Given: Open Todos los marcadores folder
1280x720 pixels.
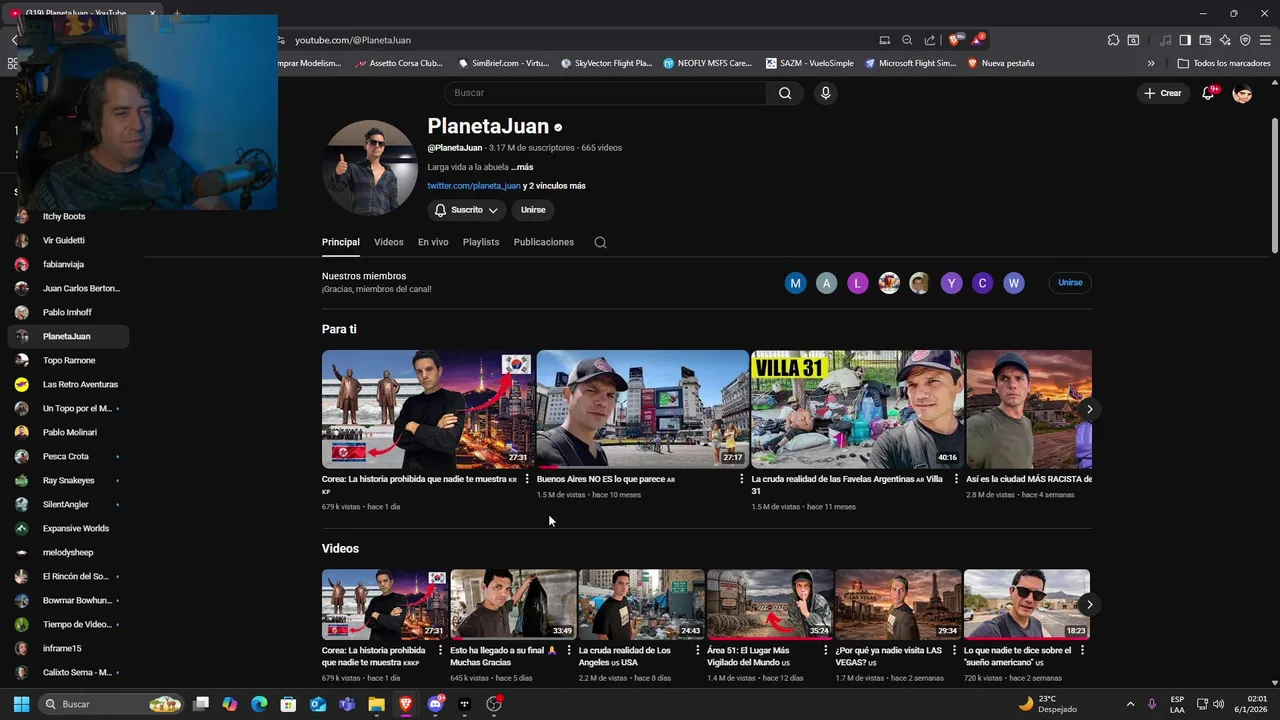Looking at the screenshot, I should click(x=1224, y=63).
